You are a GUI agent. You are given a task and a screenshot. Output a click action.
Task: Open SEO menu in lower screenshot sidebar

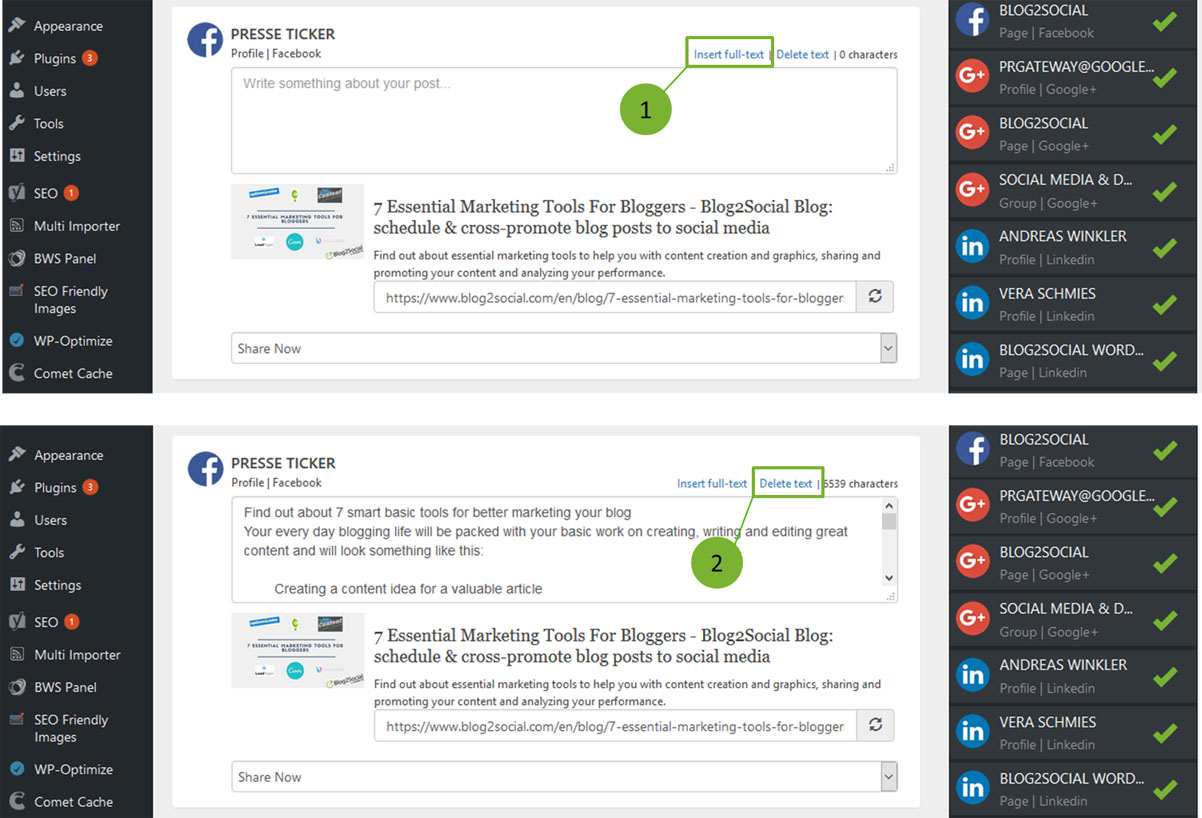pos(46,622)
